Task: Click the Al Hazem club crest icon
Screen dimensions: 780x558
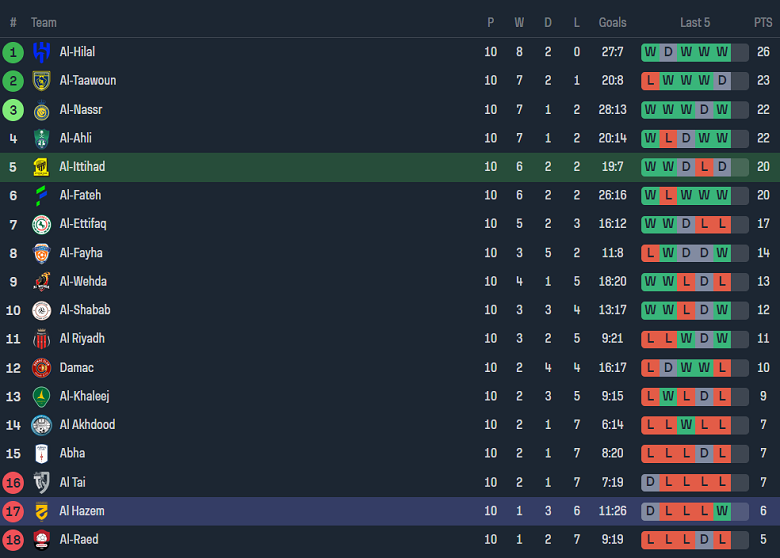Action: [41, 511]
